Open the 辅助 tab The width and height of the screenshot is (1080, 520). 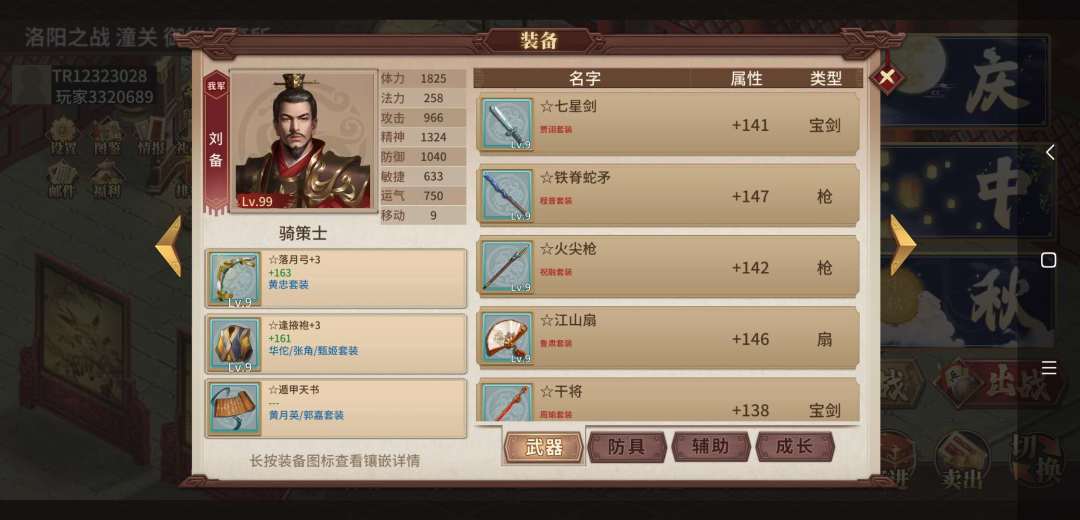coord(711,447)
